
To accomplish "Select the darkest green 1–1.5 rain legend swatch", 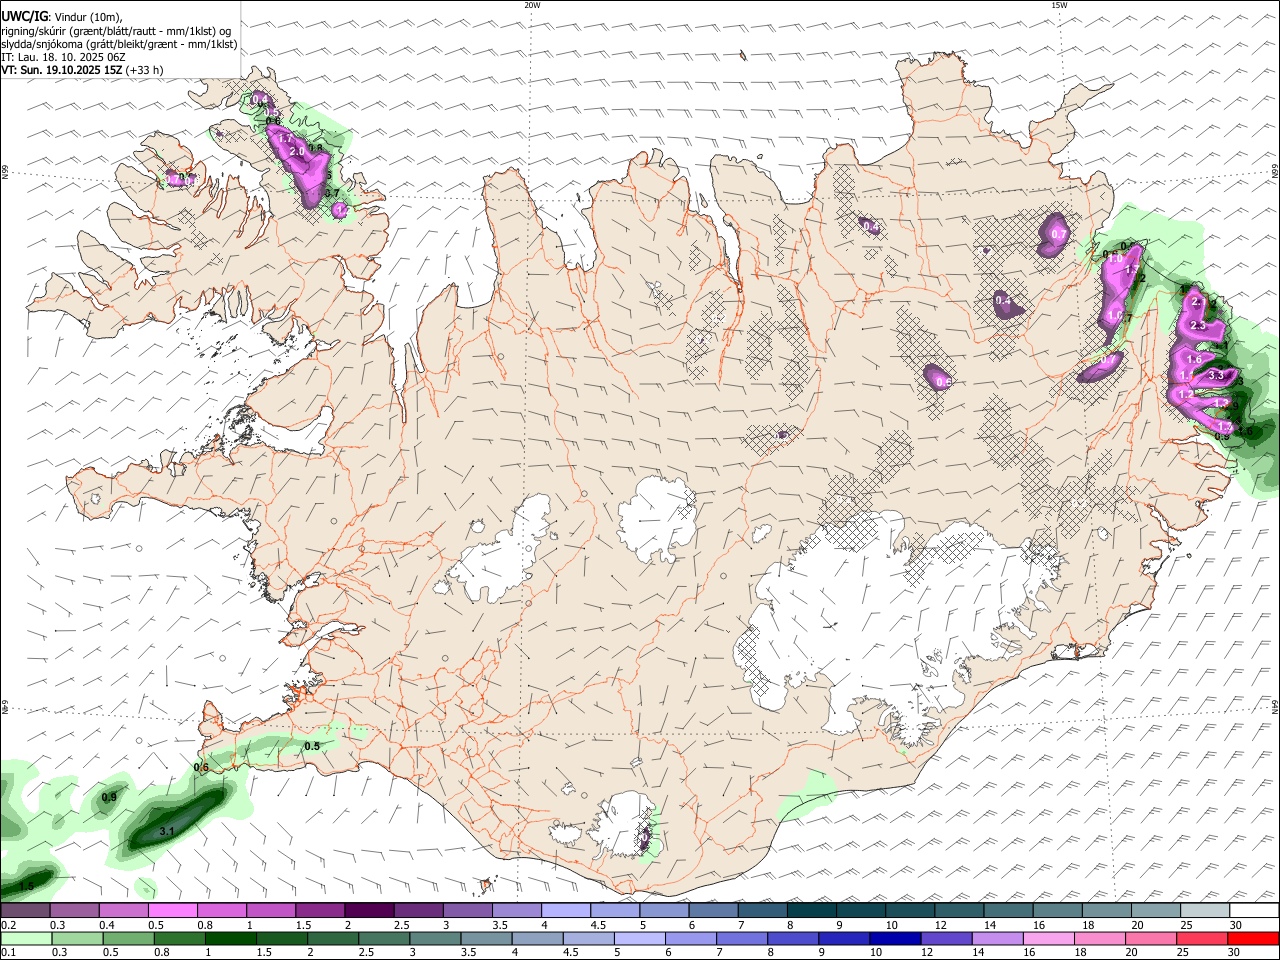I will click(x=231, y=938).
